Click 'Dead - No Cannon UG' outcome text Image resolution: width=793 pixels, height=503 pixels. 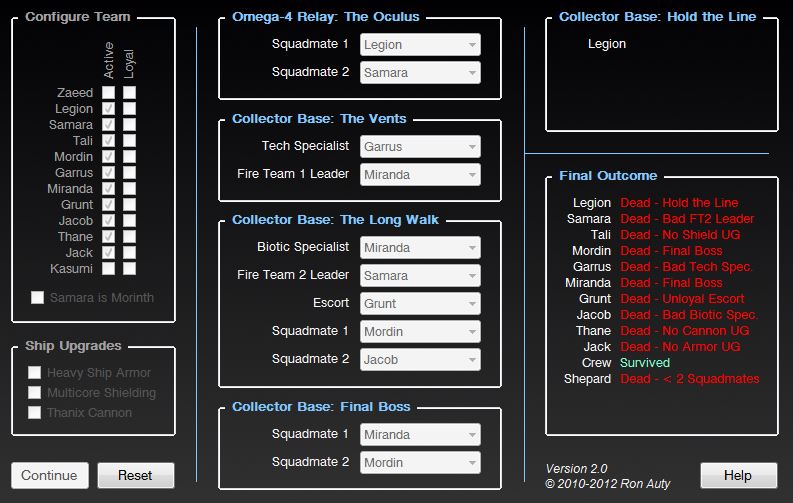click(685, 331)
